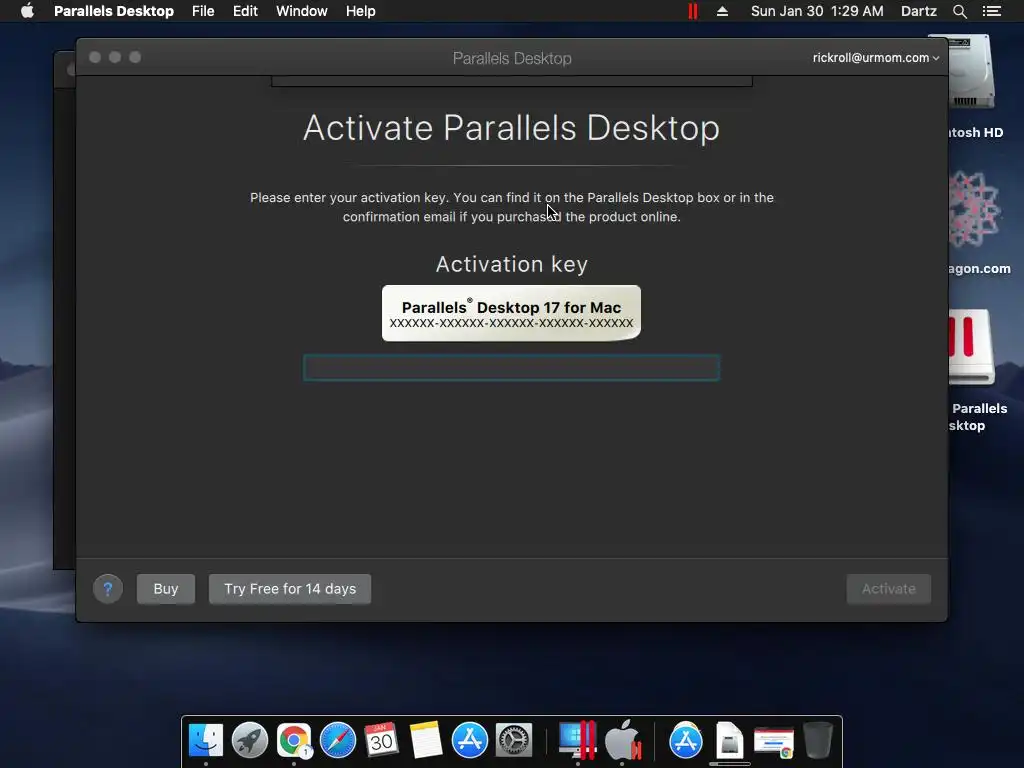This screenshot has width=1024, height=768.
Task: Open the App Store icon beside Notes in Dock
Action: pos(470,740)
